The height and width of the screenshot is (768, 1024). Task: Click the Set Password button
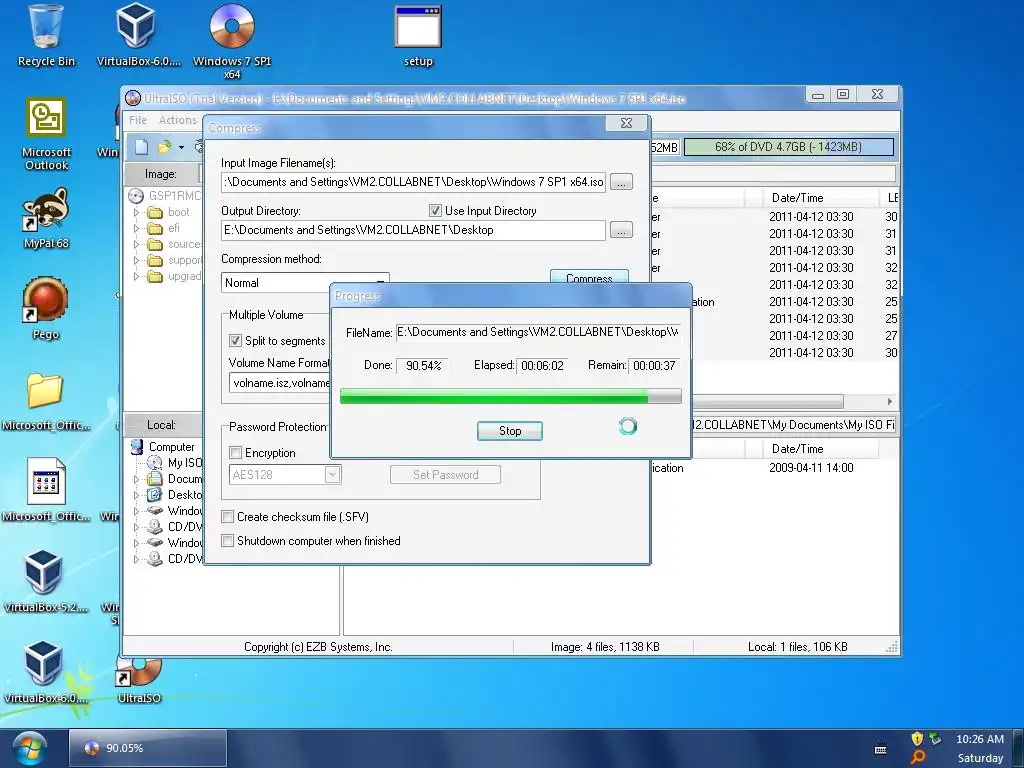pyautogui.click(x=445, y=475)
